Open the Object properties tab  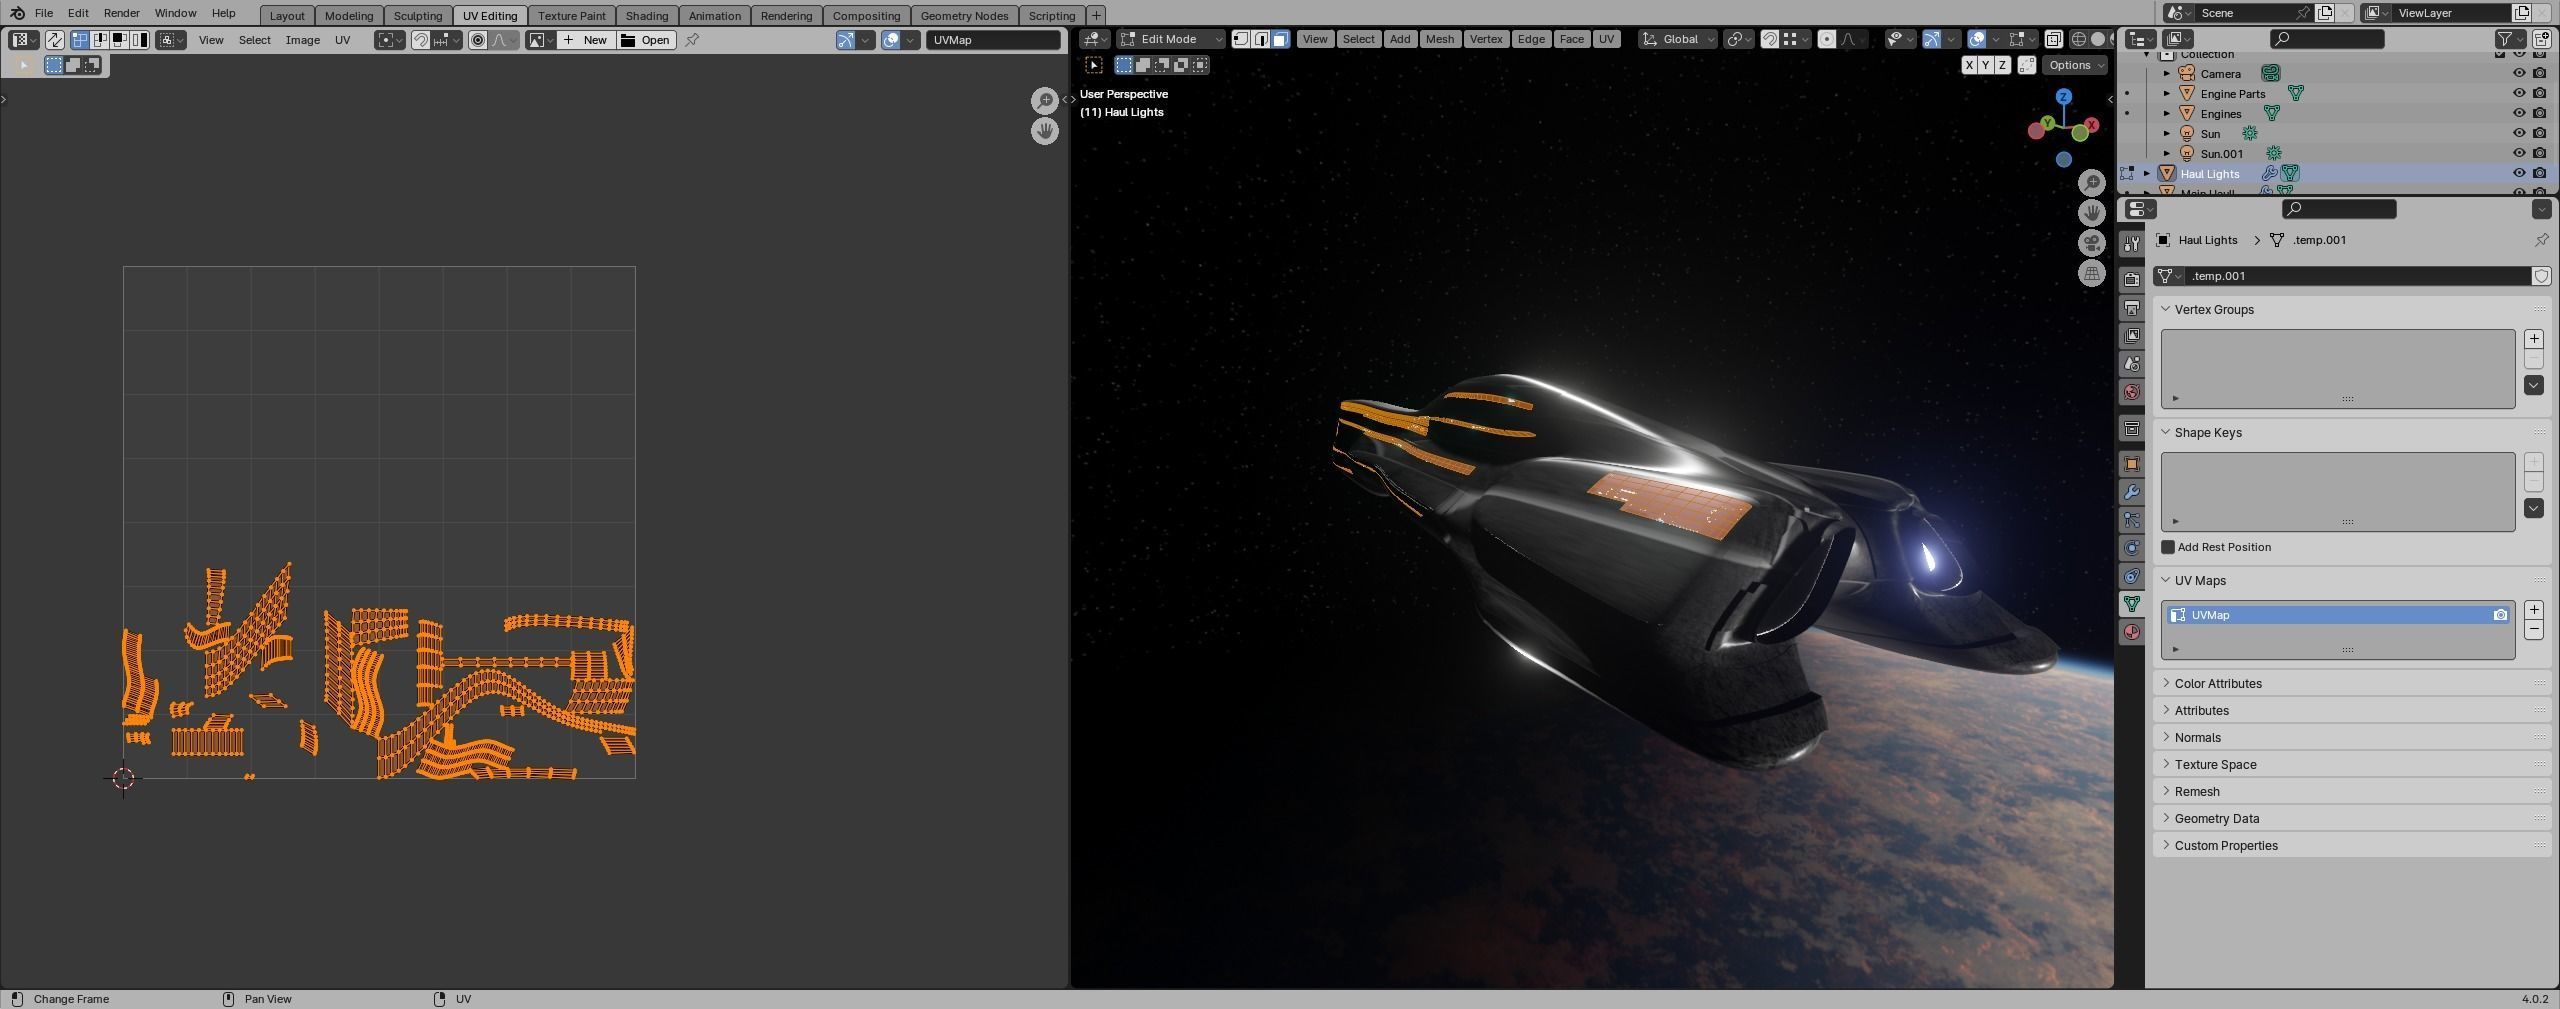tap(2132, 464)
